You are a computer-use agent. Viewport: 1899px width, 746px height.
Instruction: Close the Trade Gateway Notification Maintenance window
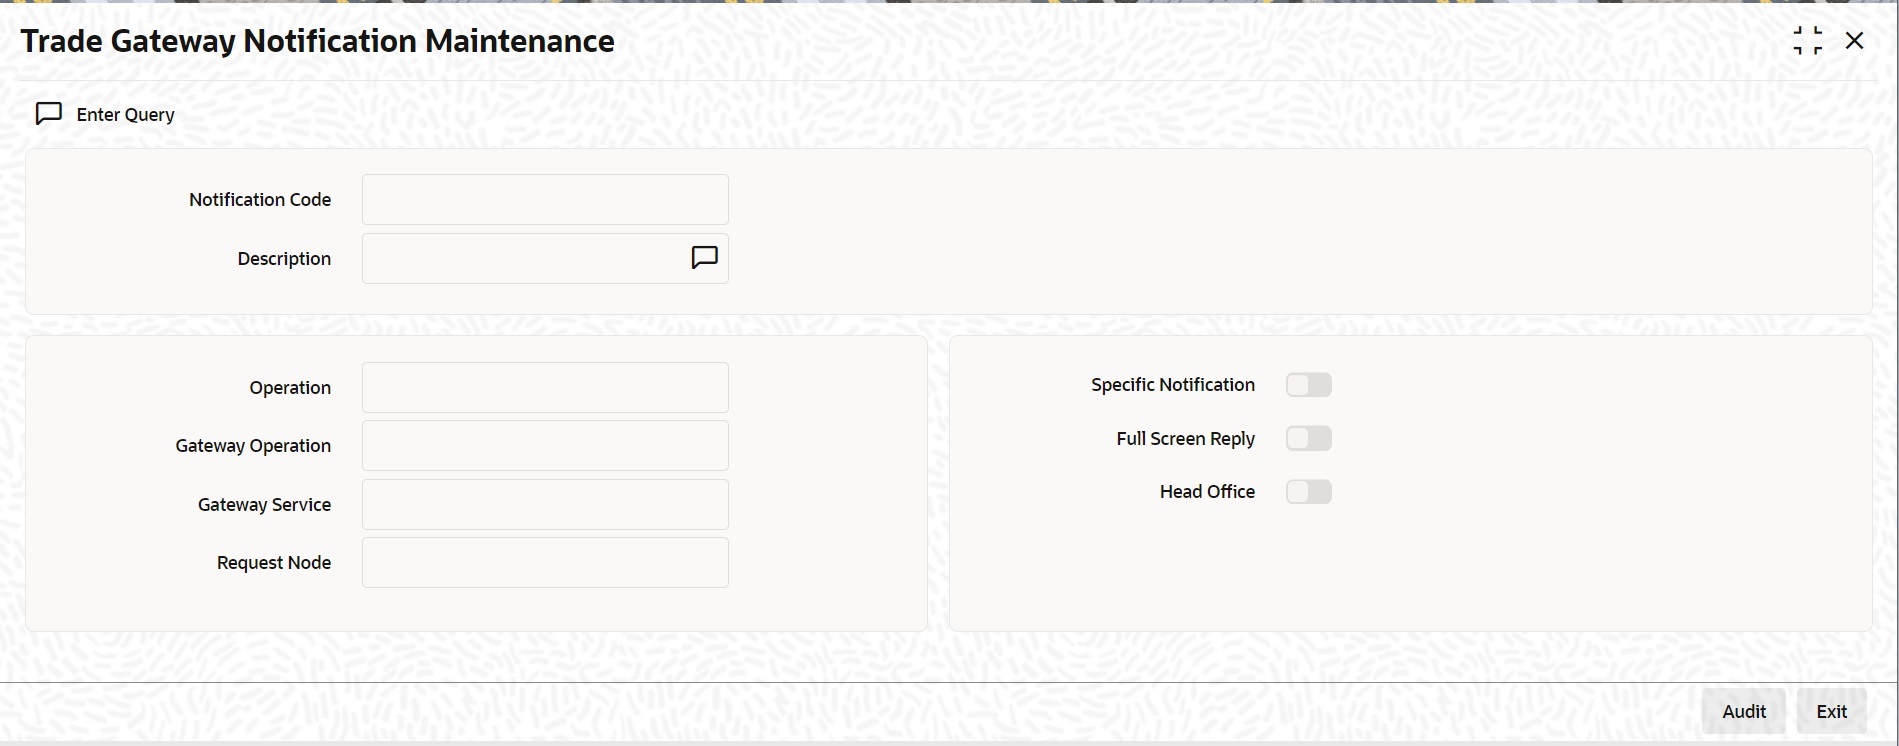coord(1855,41)
